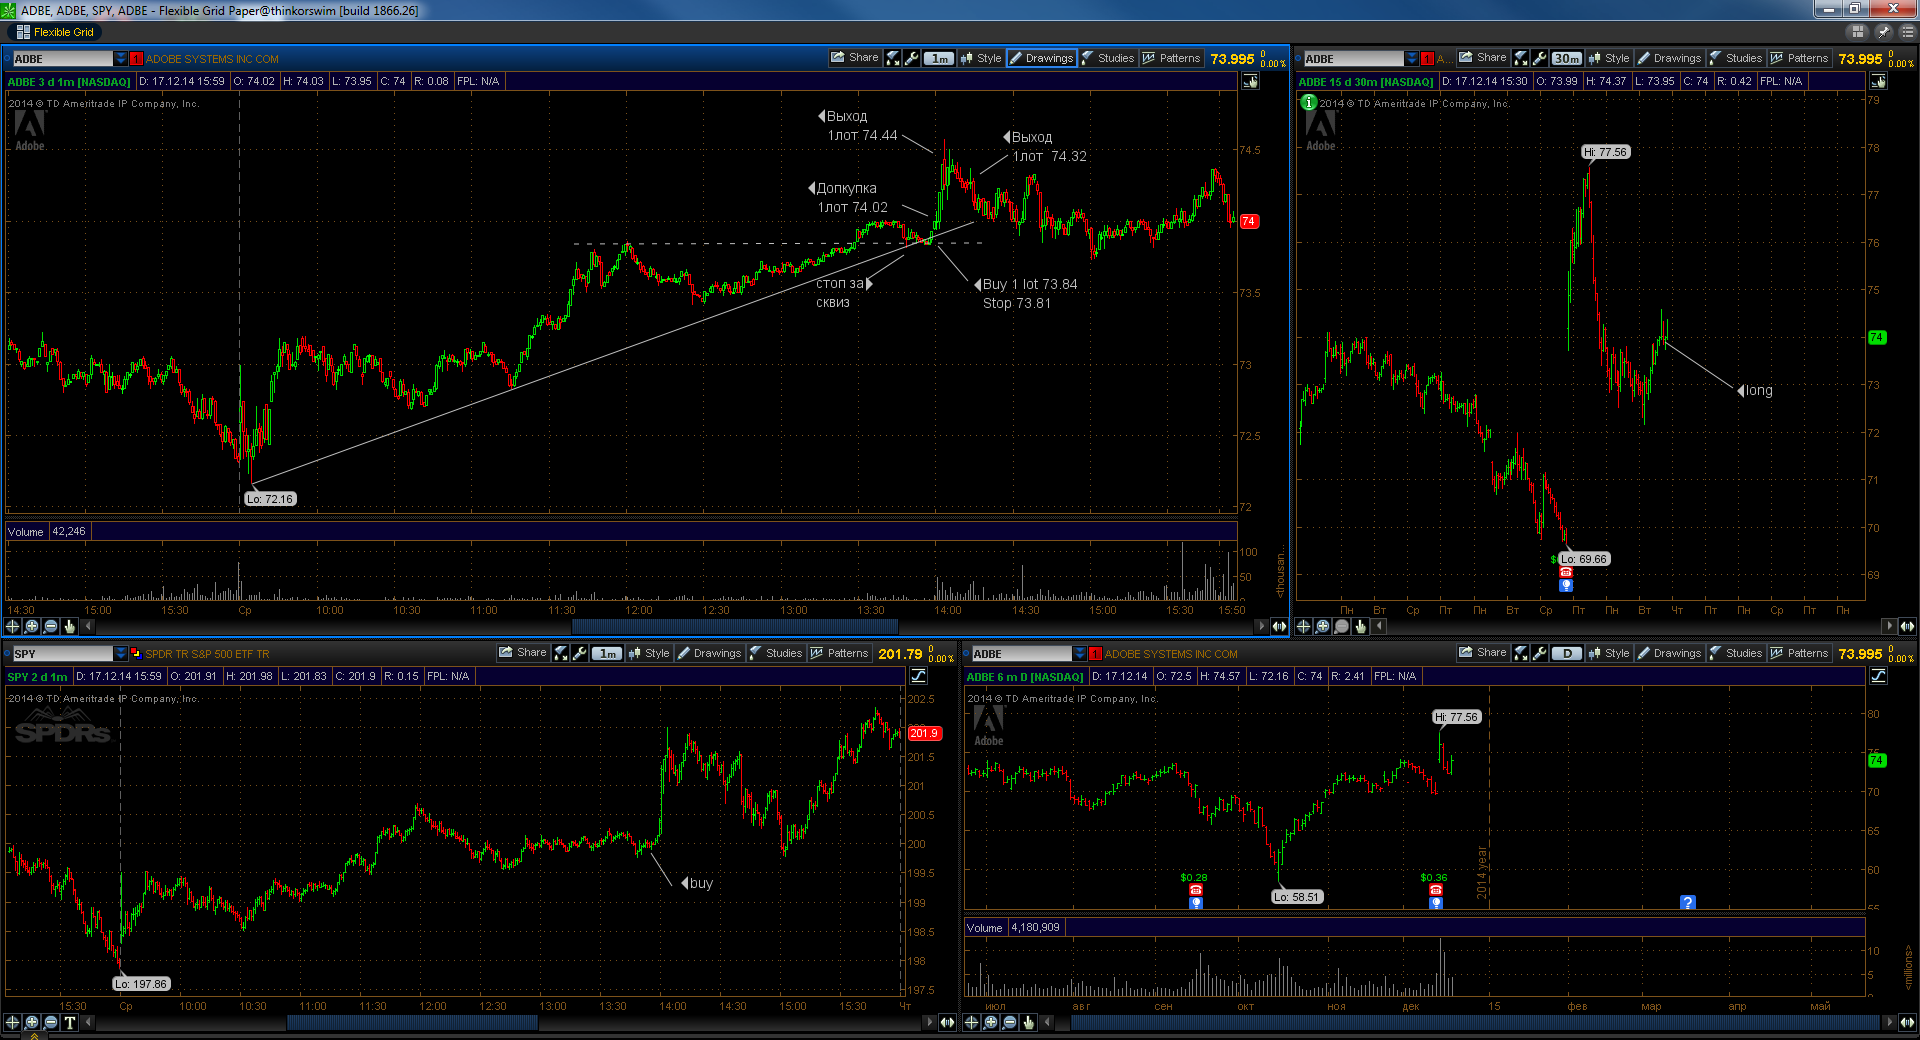
Task: Expand symbol dropdown arrow in top-left ADBE chart
Action: 121,59
